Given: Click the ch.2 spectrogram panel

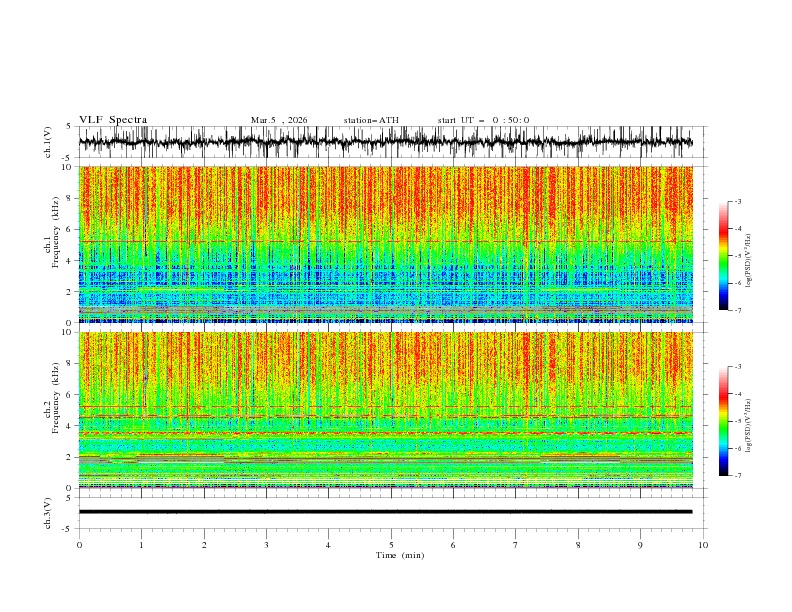Looking at the screenshot, I should point(386,410).
